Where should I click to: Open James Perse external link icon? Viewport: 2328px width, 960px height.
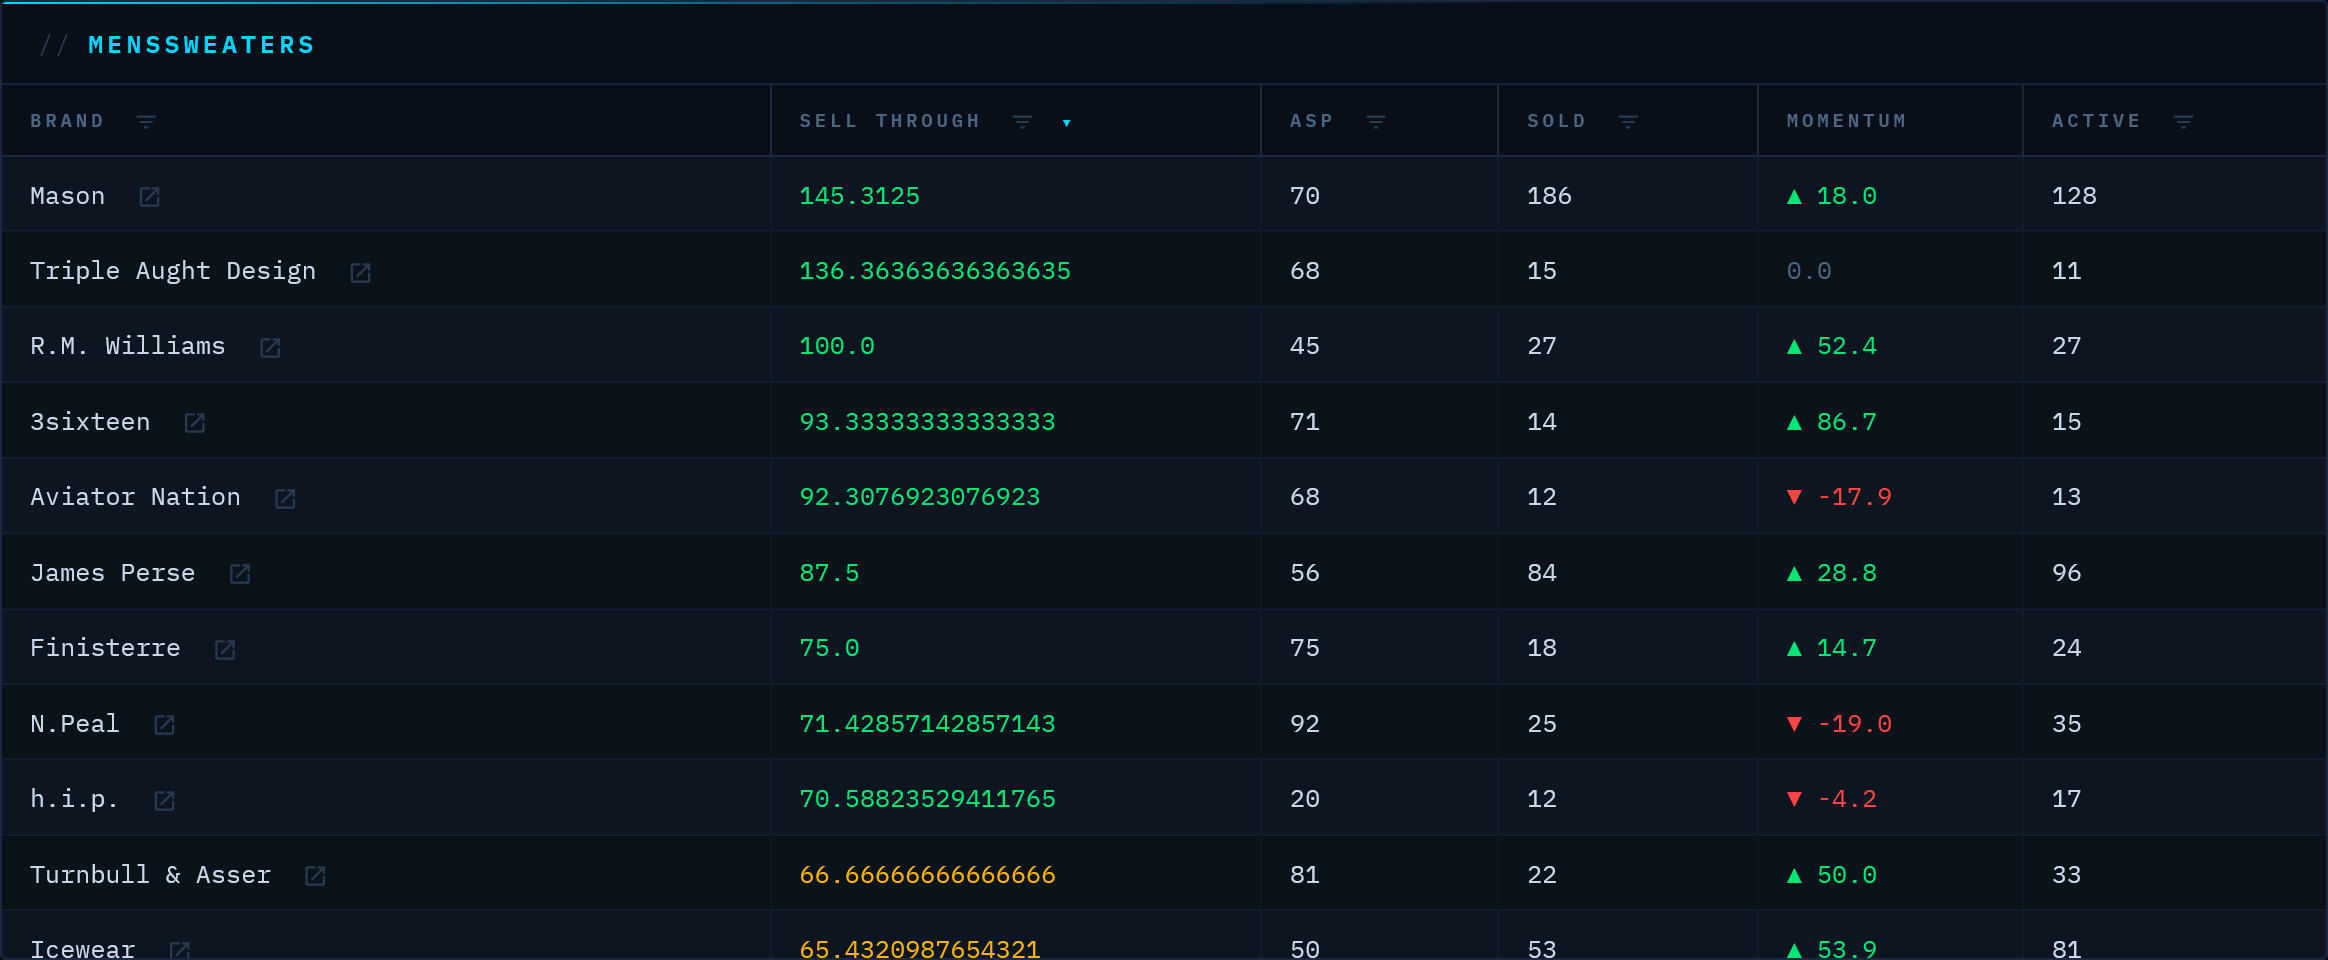[240, 574]
